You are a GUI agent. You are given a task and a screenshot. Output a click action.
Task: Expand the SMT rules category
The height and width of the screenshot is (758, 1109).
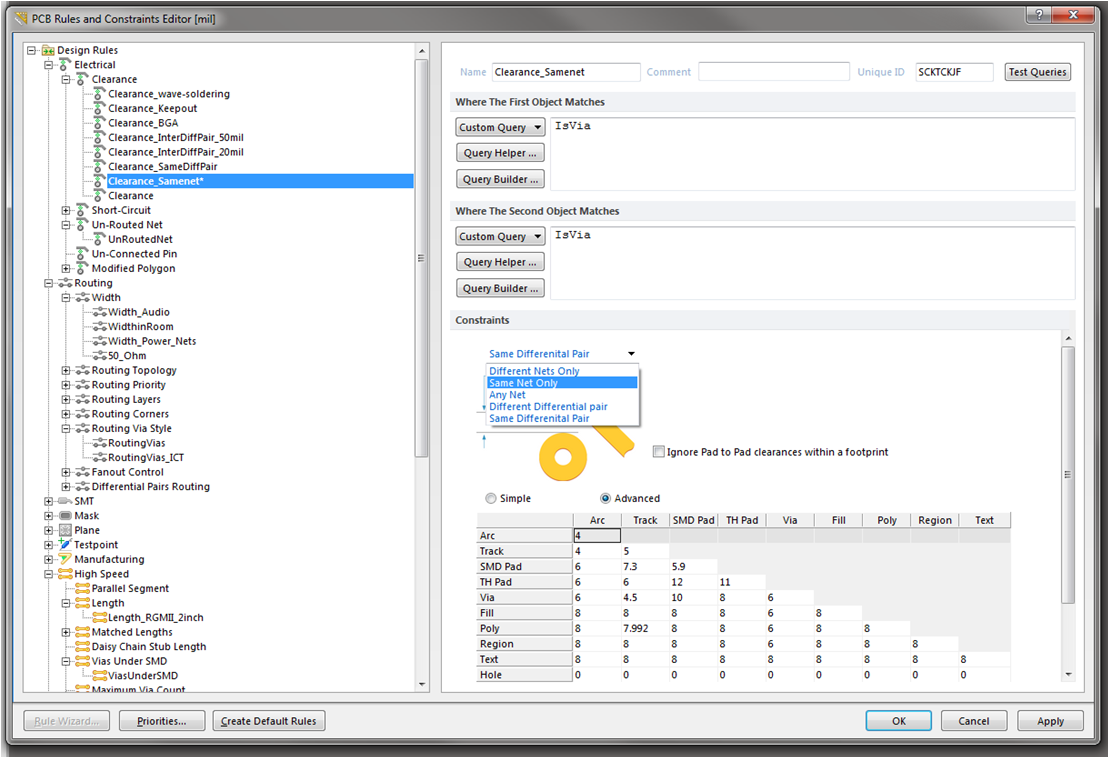[49, 501]
